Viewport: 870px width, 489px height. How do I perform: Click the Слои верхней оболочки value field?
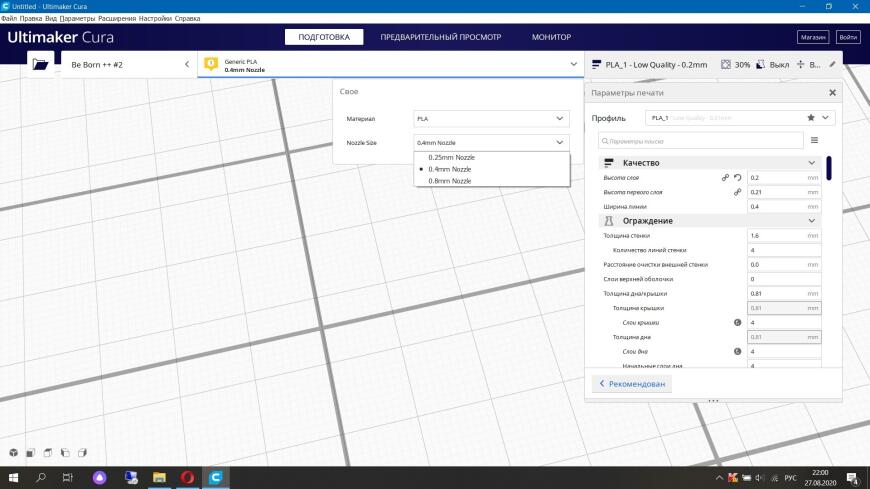coord(783,279)
